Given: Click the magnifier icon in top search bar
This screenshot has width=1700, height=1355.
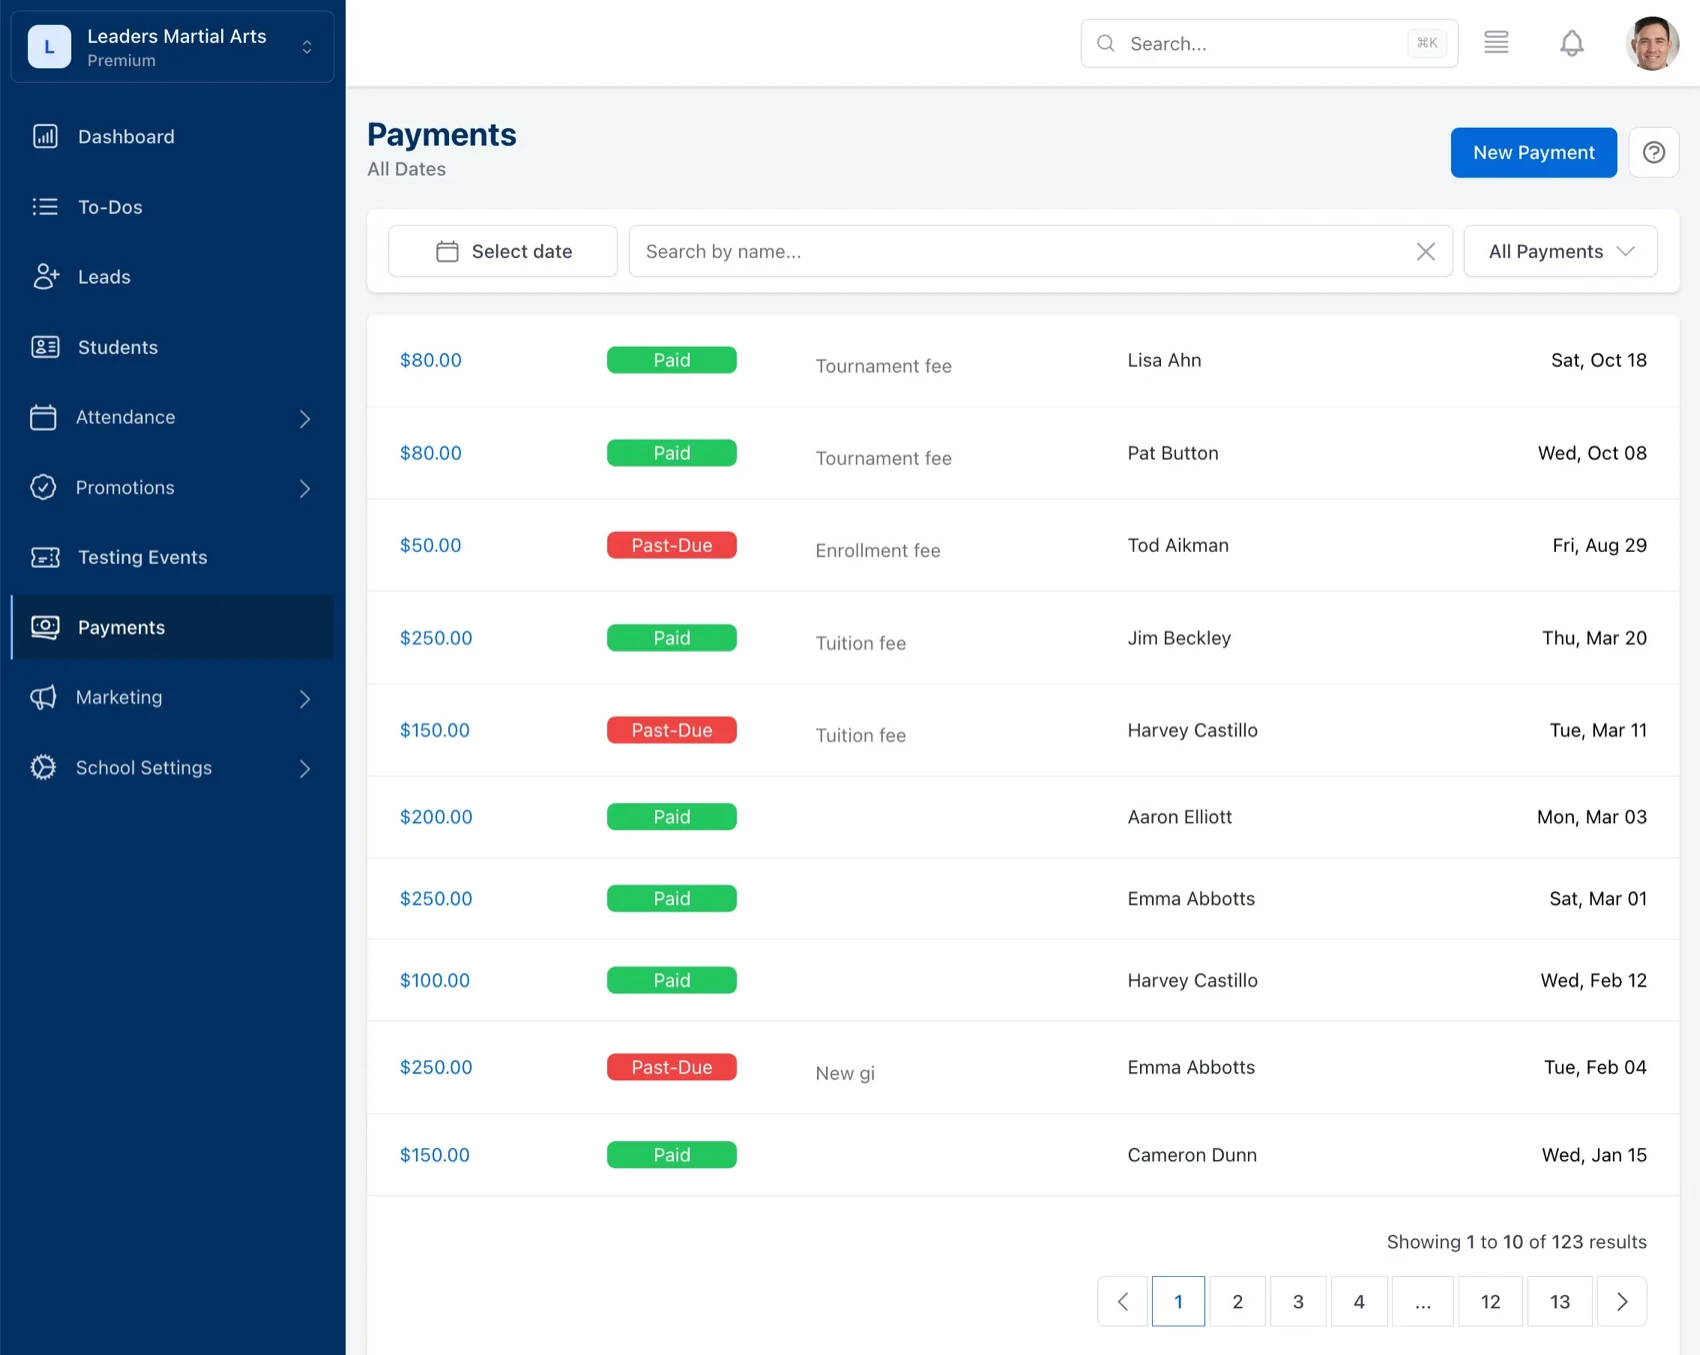Looking at the screenshot, I should tap(1105, 43).
